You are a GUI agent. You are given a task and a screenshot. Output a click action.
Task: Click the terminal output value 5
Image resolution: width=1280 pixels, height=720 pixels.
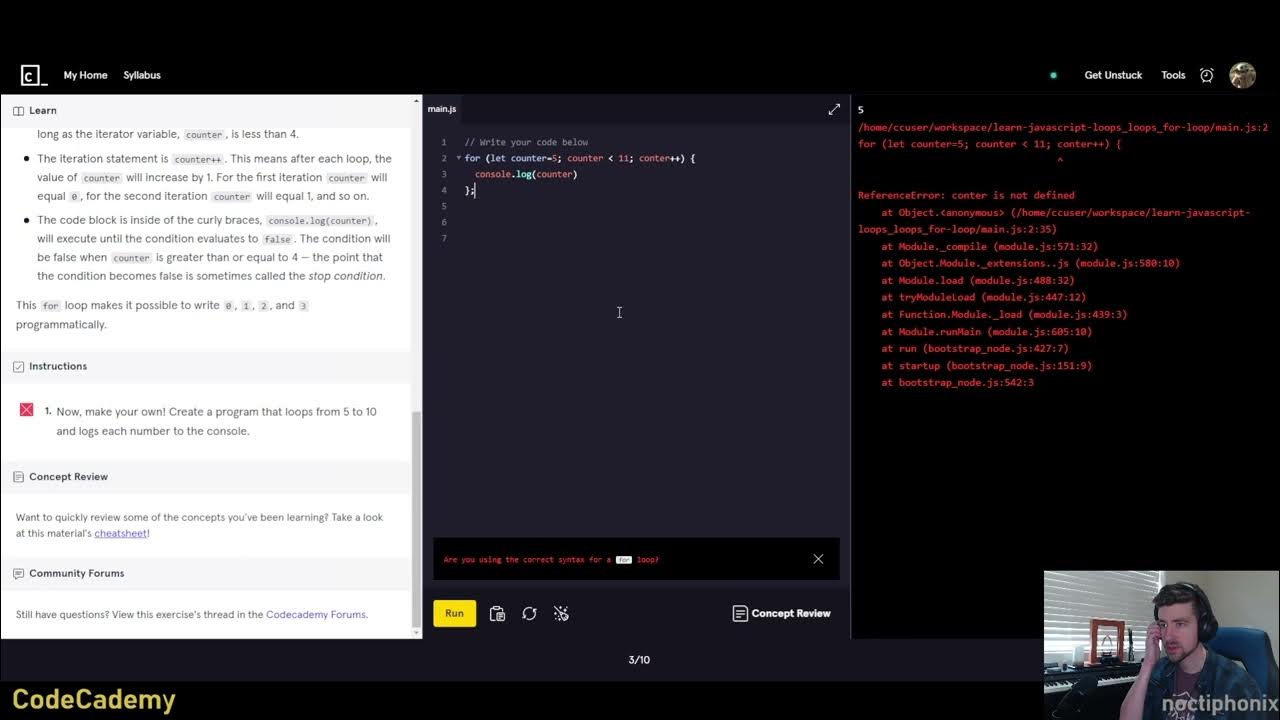tap(860, 110)
